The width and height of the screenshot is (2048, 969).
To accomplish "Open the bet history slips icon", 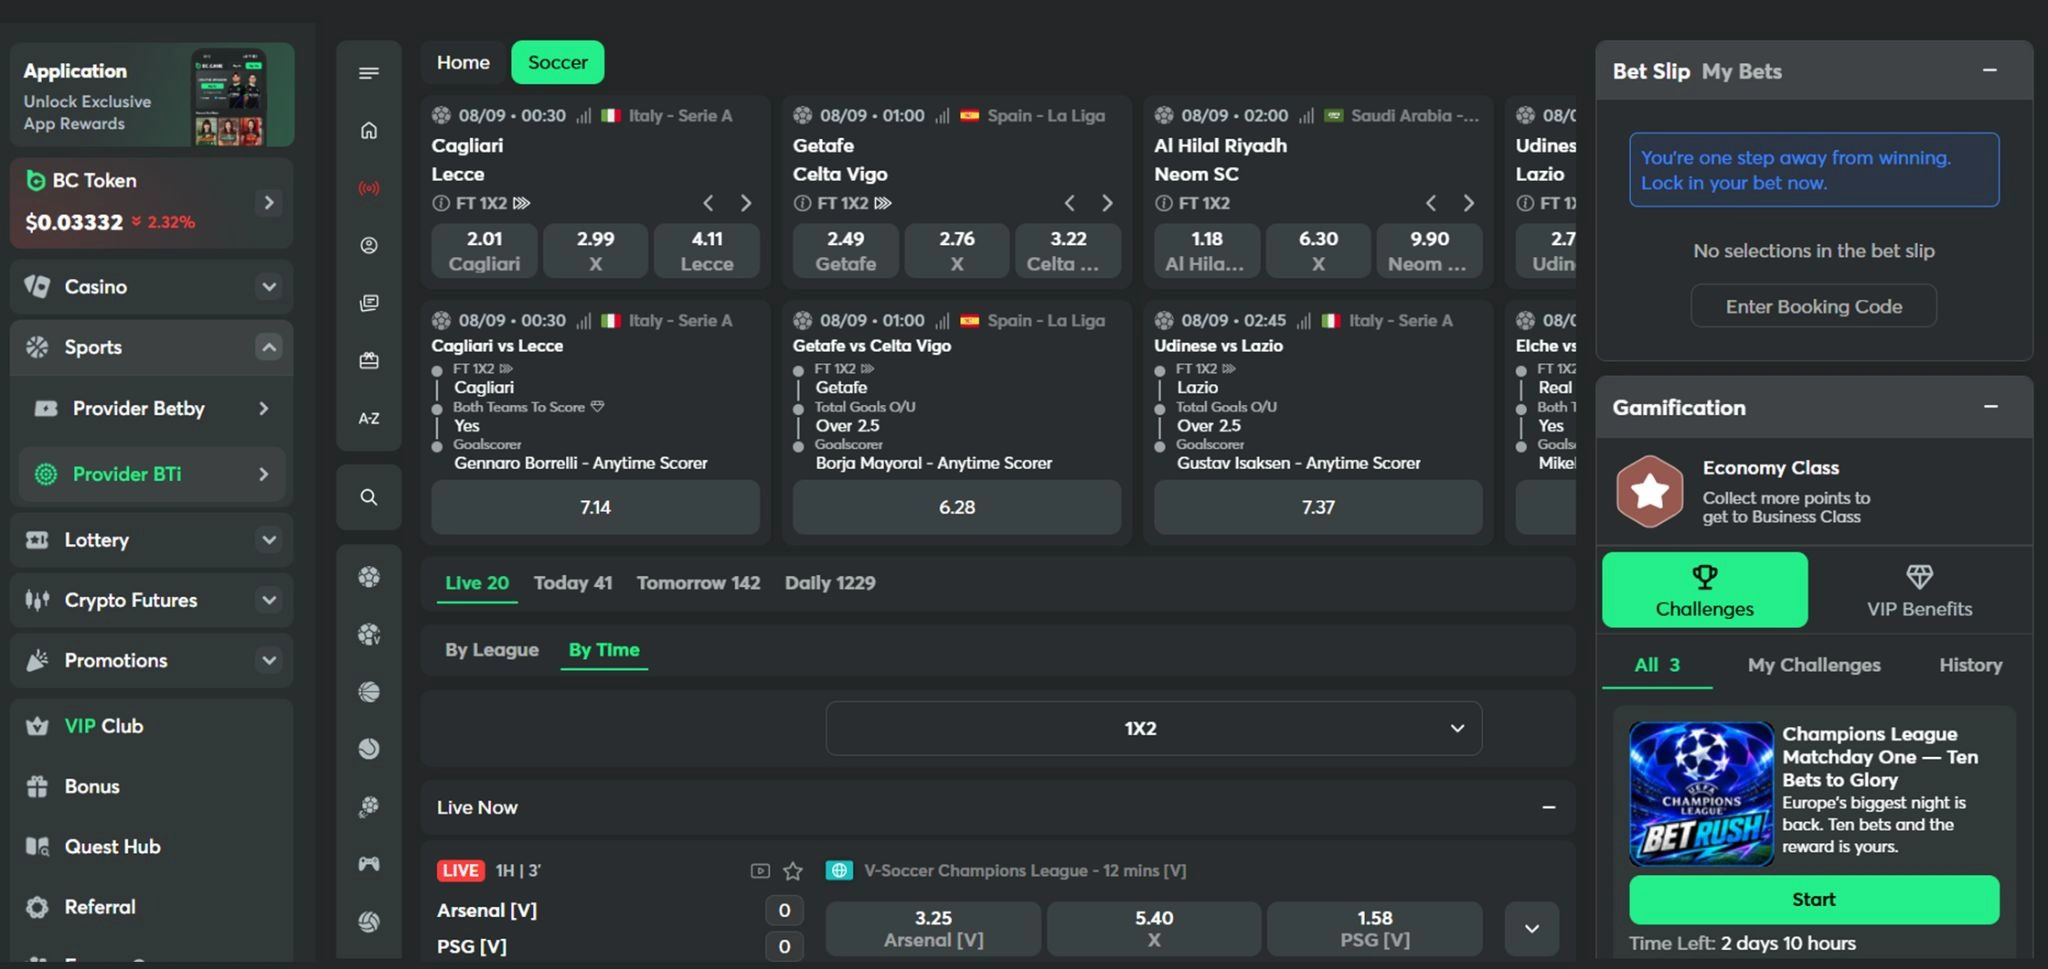I will [x=369, y=303].
